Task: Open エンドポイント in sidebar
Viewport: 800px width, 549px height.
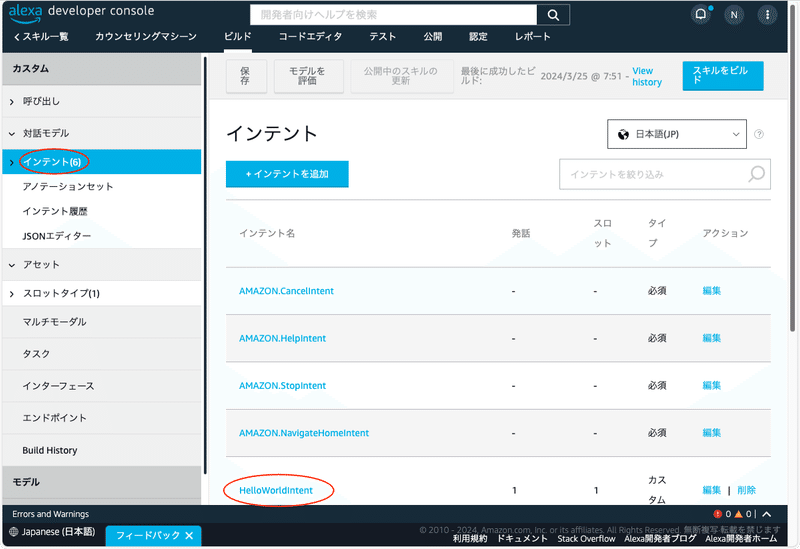Action: click(55, 418)
